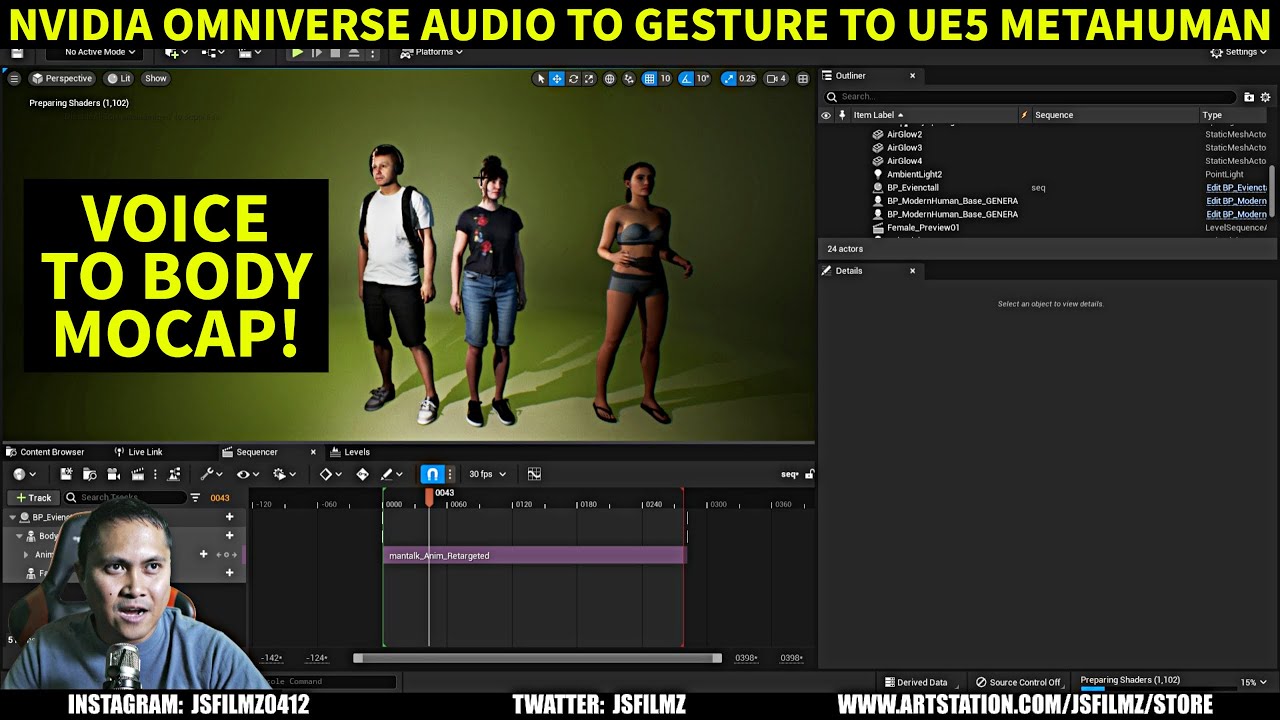This screenshot has width=1280, height=720.
Task: Click the Outliner search field
Action: coord(1030,97)
